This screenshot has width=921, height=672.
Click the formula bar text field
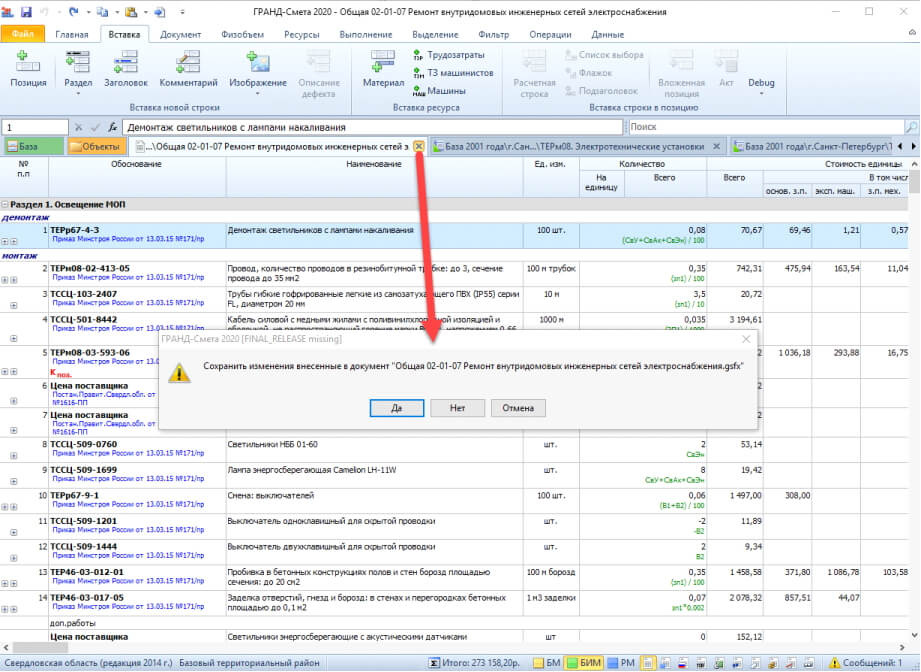tap(372, 127)
